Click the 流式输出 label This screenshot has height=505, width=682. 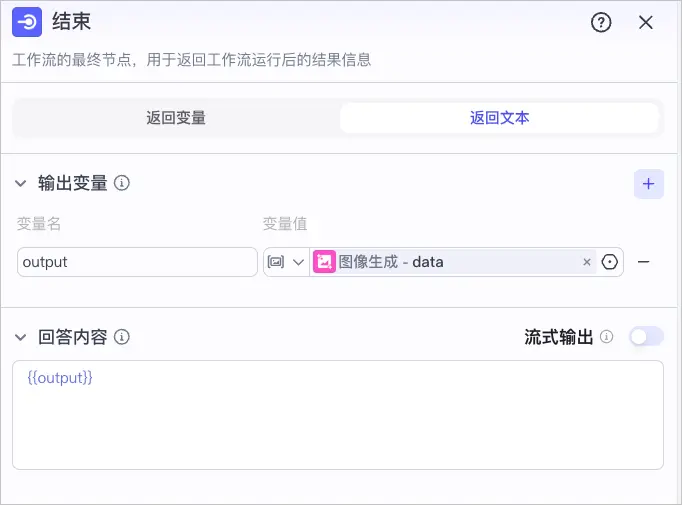[x=558, y=337]
